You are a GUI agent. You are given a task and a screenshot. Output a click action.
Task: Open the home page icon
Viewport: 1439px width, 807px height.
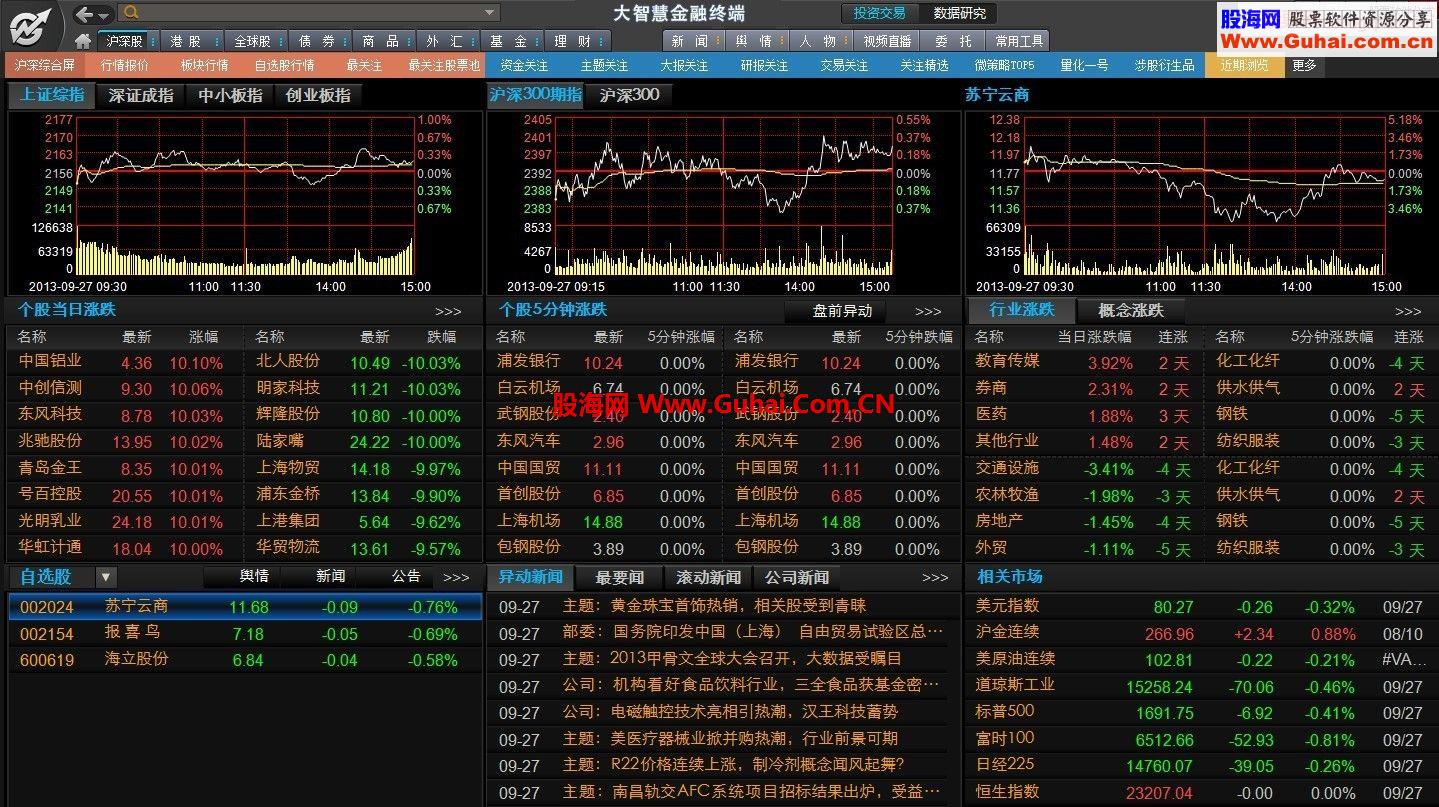(83, 41)
